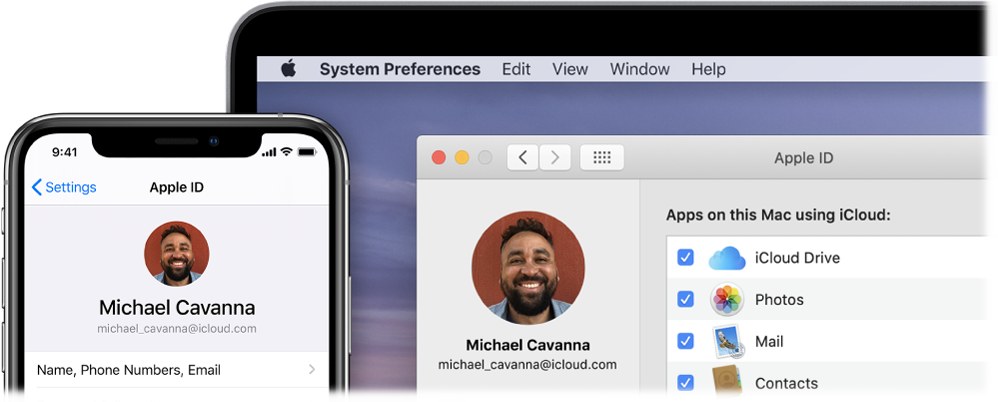
Task: Click the Photos flower icon
Action: 727,300
